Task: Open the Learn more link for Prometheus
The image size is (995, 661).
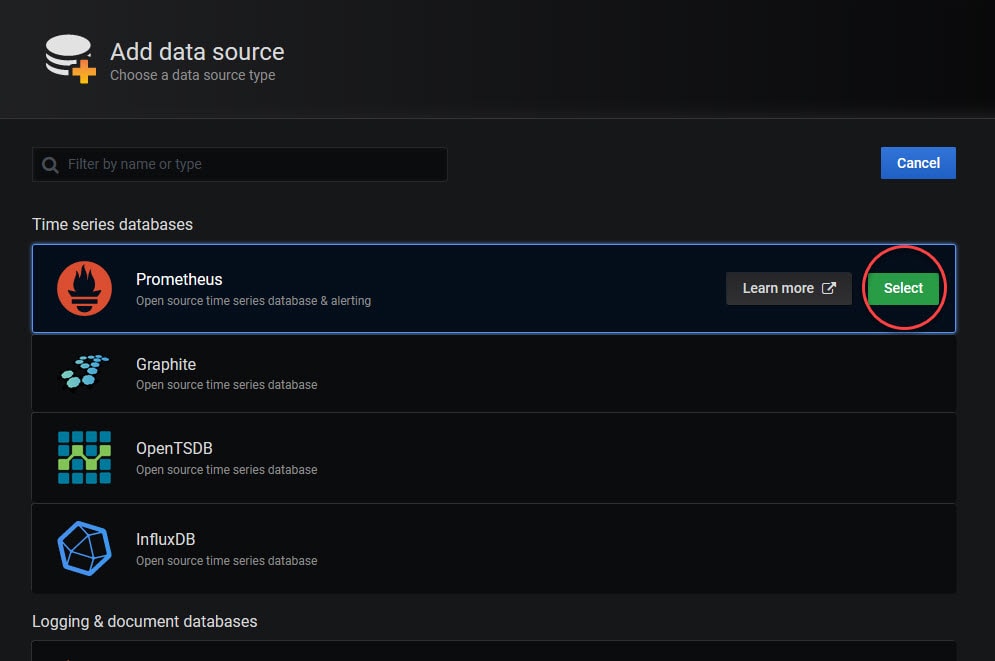Action: click(789, 288)
